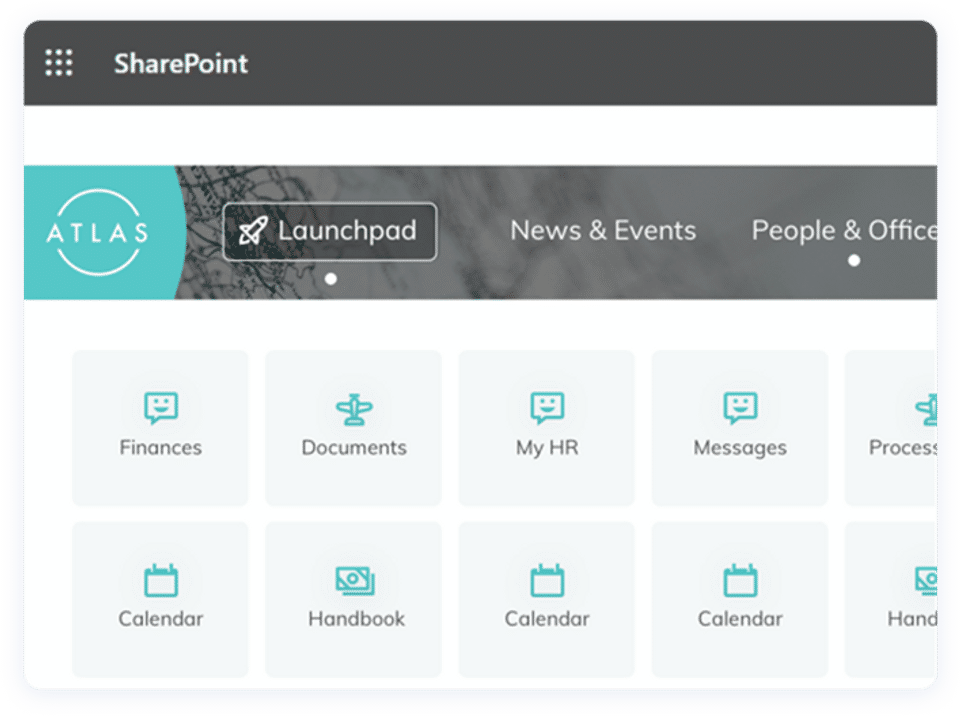Select the Launchpad tab
Viewport: 960px width, 716px height.
[x=330, y=232]
